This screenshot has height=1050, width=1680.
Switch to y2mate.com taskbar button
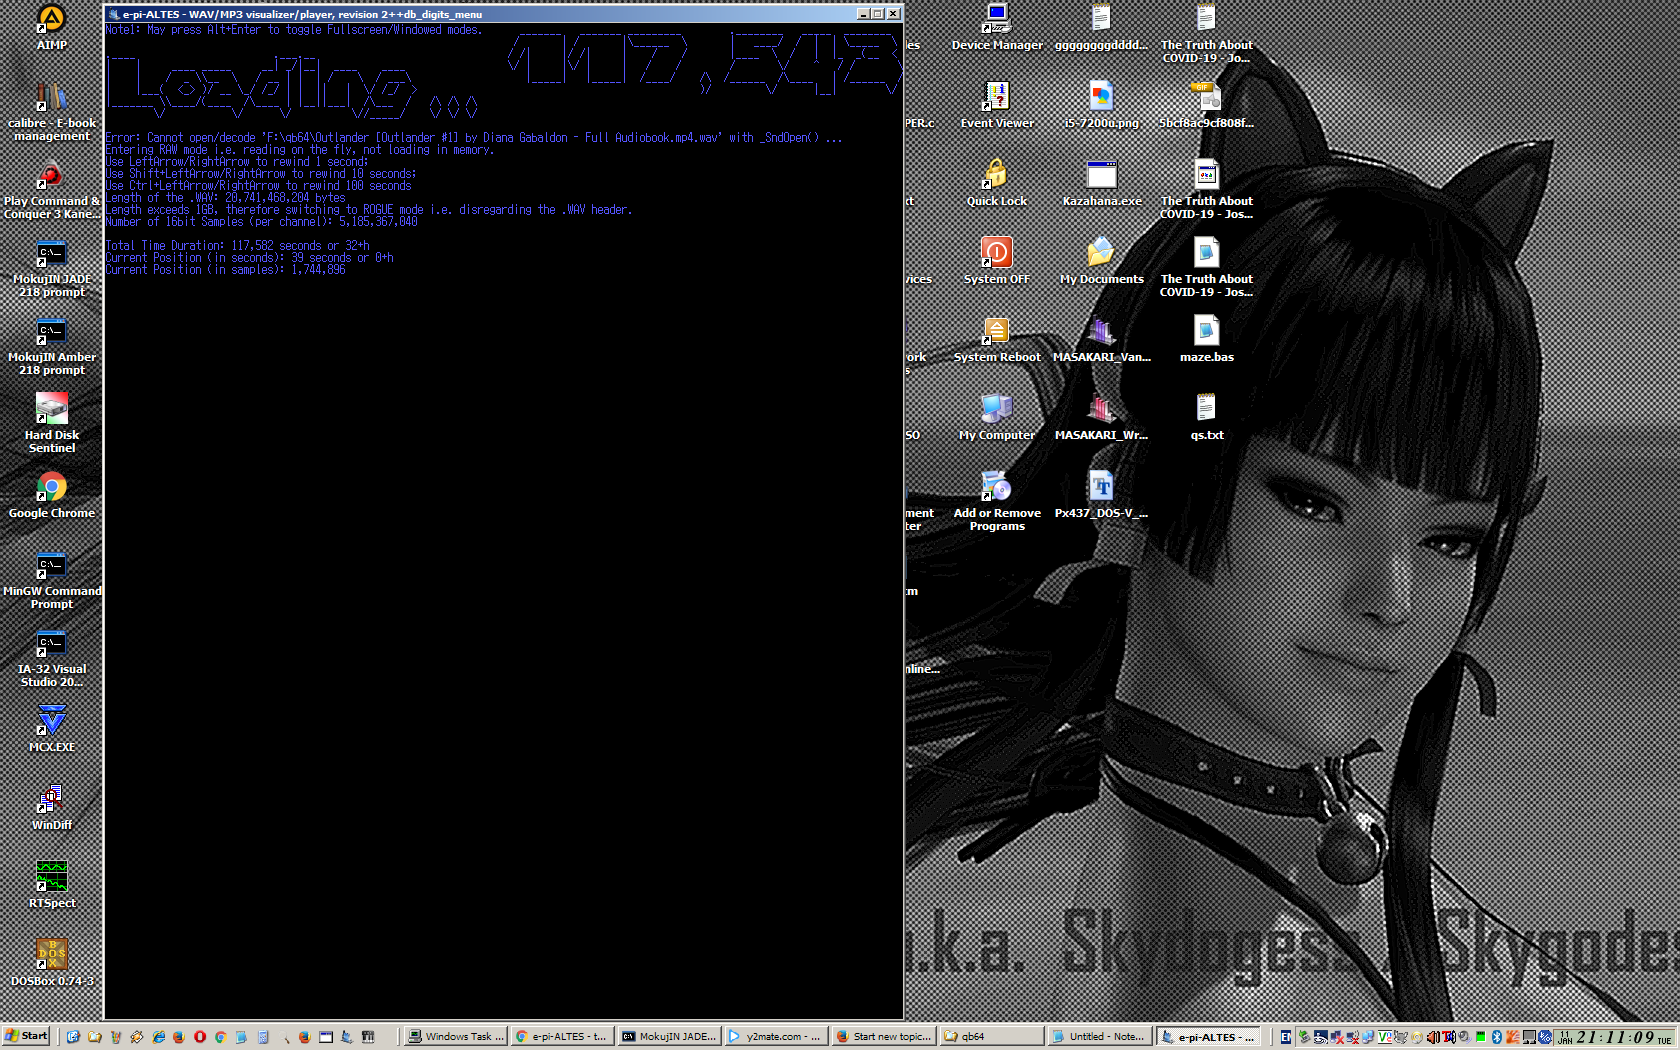(x=774, y=1036)
